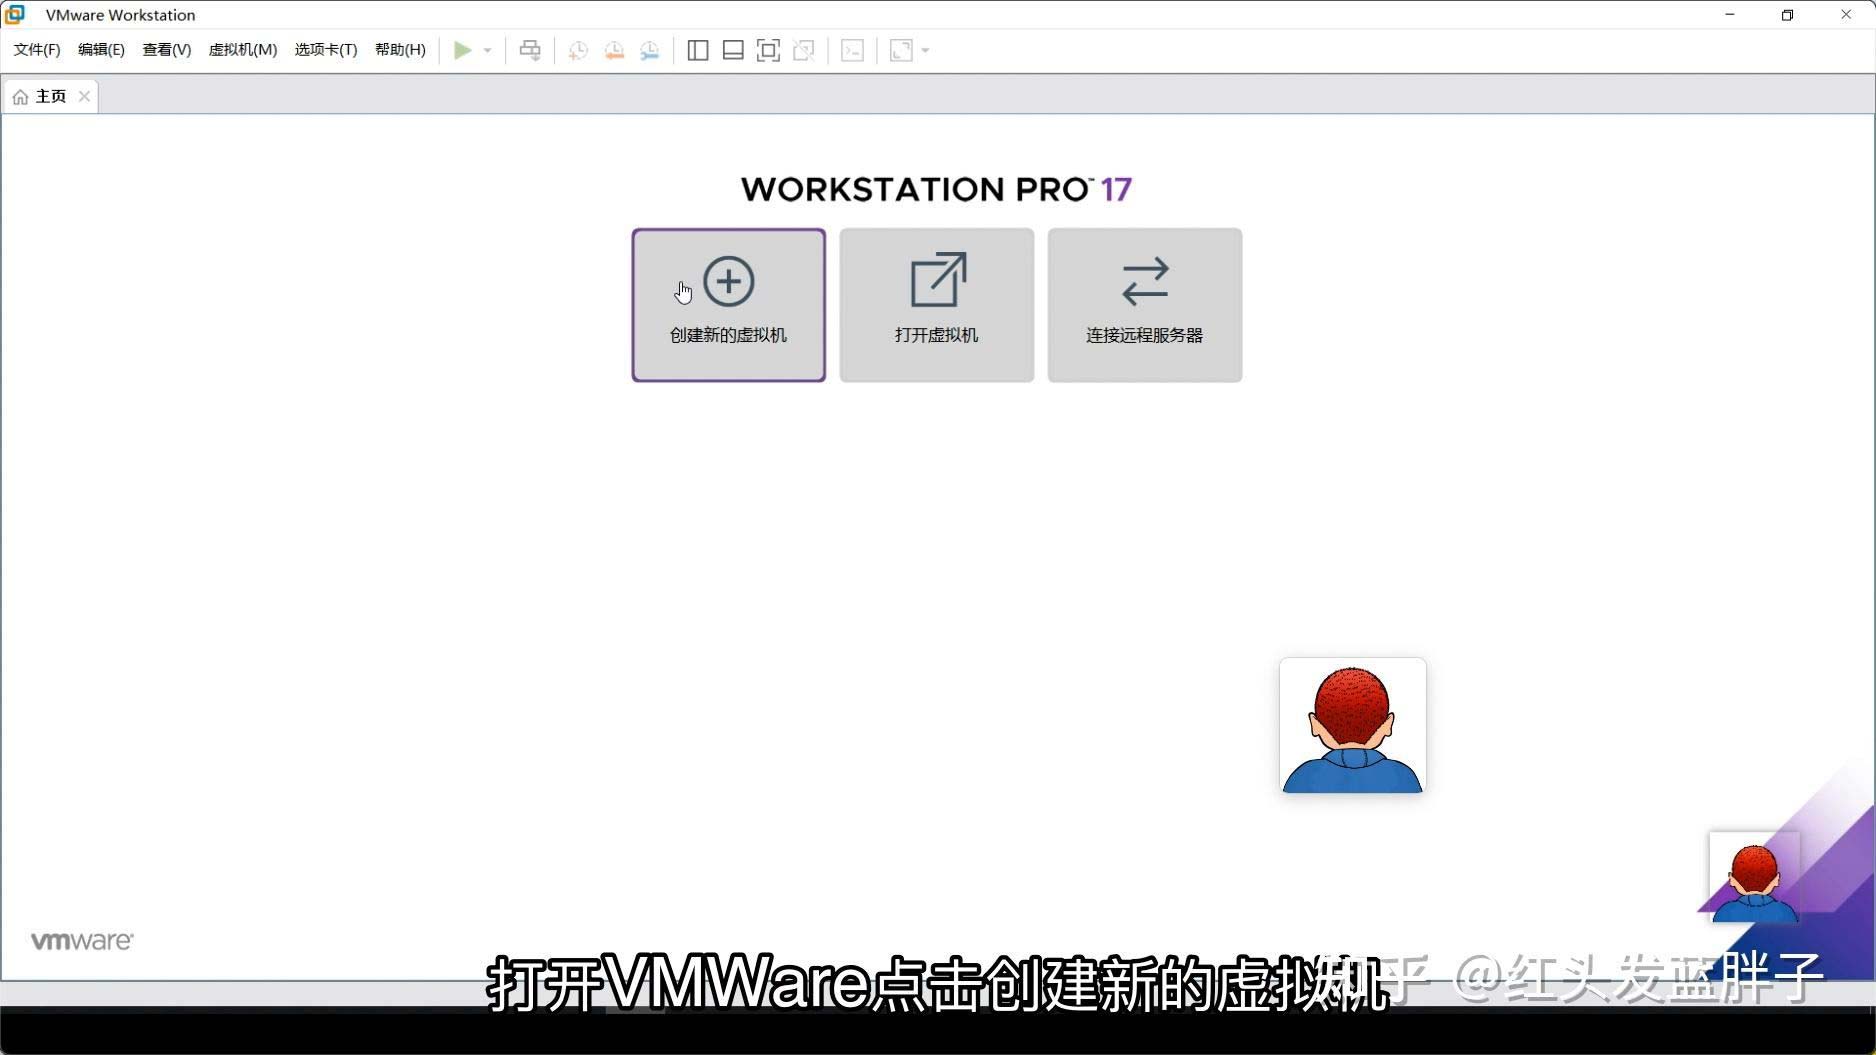Expand the stretch display dropdown arrow
Screen dimensions: 1876x1055
coord(926,50)
